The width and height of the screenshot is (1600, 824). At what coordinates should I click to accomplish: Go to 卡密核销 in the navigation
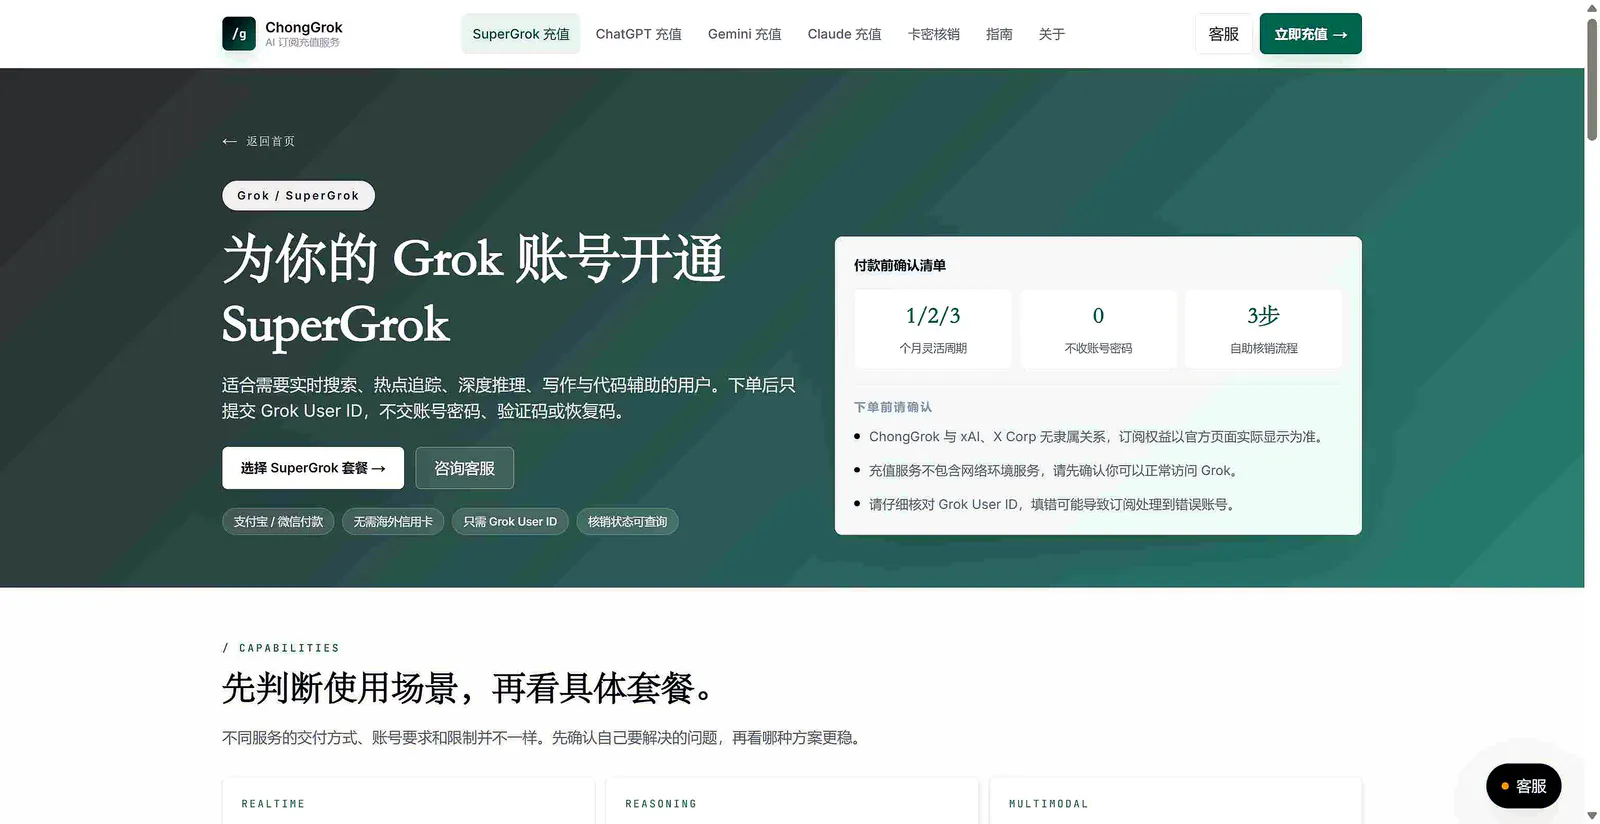click(934, 34)
